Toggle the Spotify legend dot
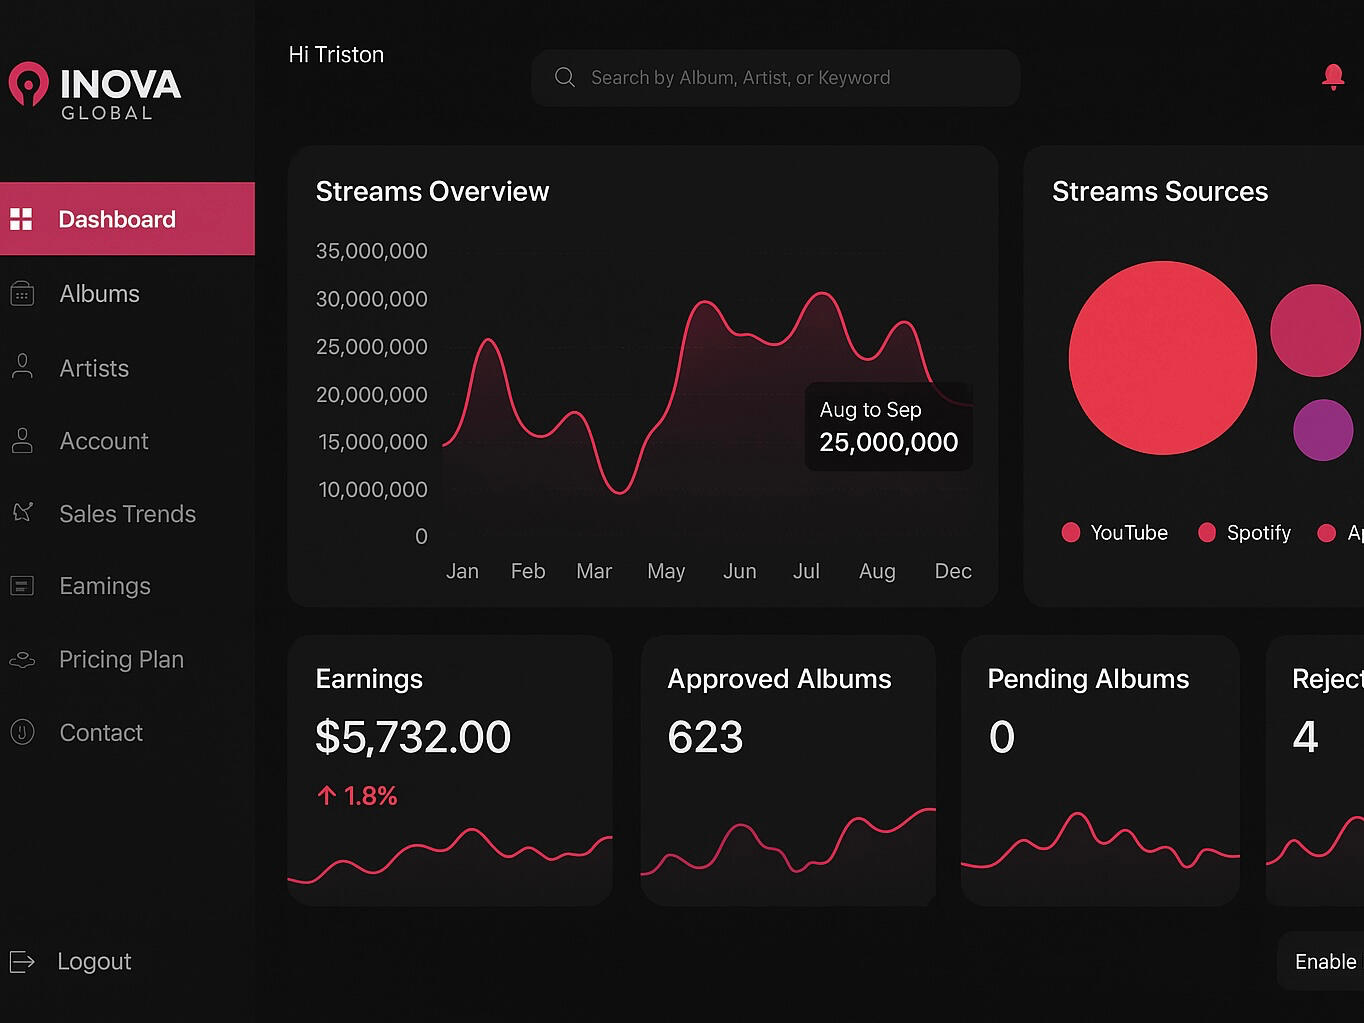Image resolution: width=1364 pixels, height=1023 pixels. pos(1207,533)
